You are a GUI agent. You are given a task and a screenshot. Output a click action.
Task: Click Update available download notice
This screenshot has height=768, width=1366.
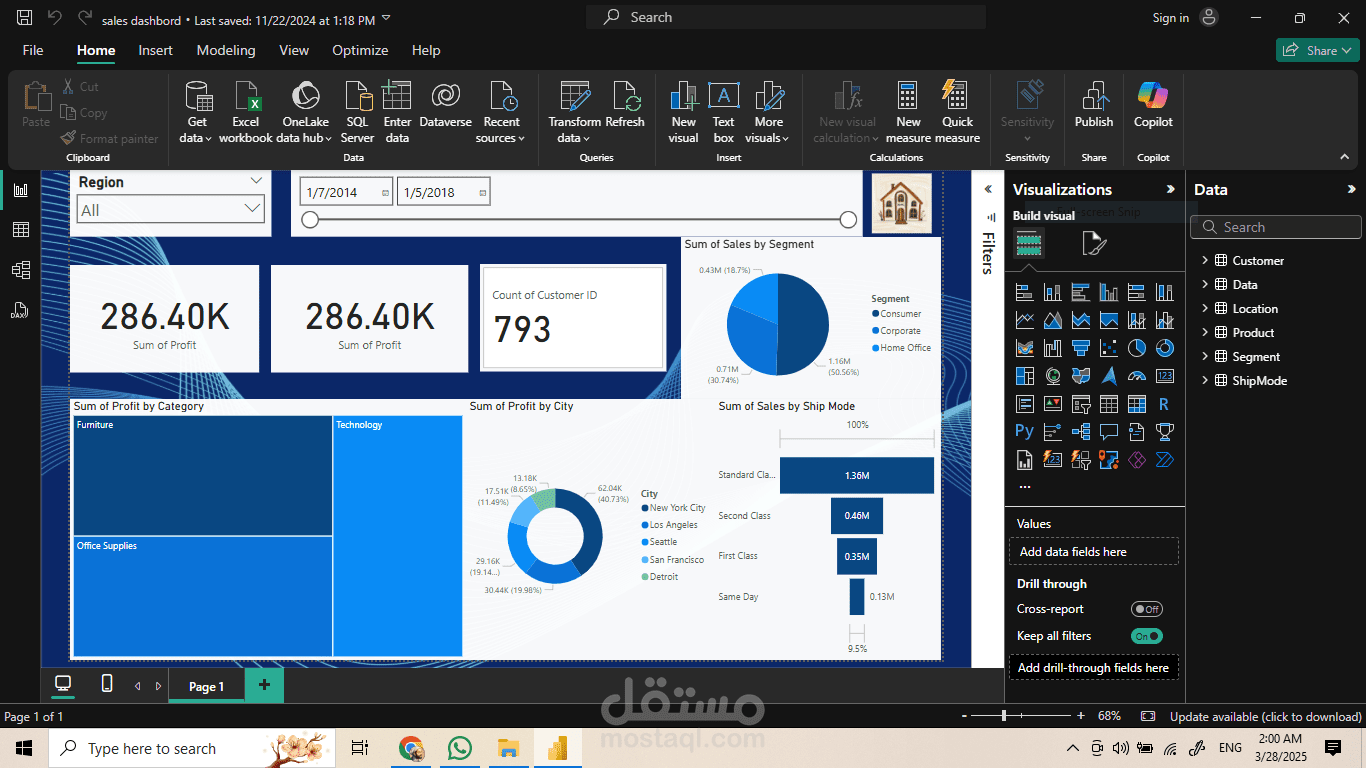pos(1265,716)
